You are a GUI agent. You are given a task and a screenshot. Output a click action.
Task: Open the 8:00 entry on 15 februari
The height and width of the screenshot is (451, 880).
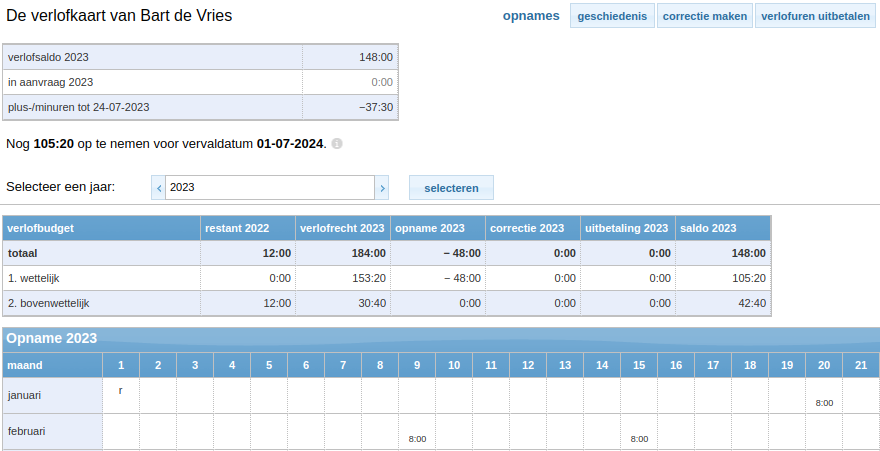(639, 439)
